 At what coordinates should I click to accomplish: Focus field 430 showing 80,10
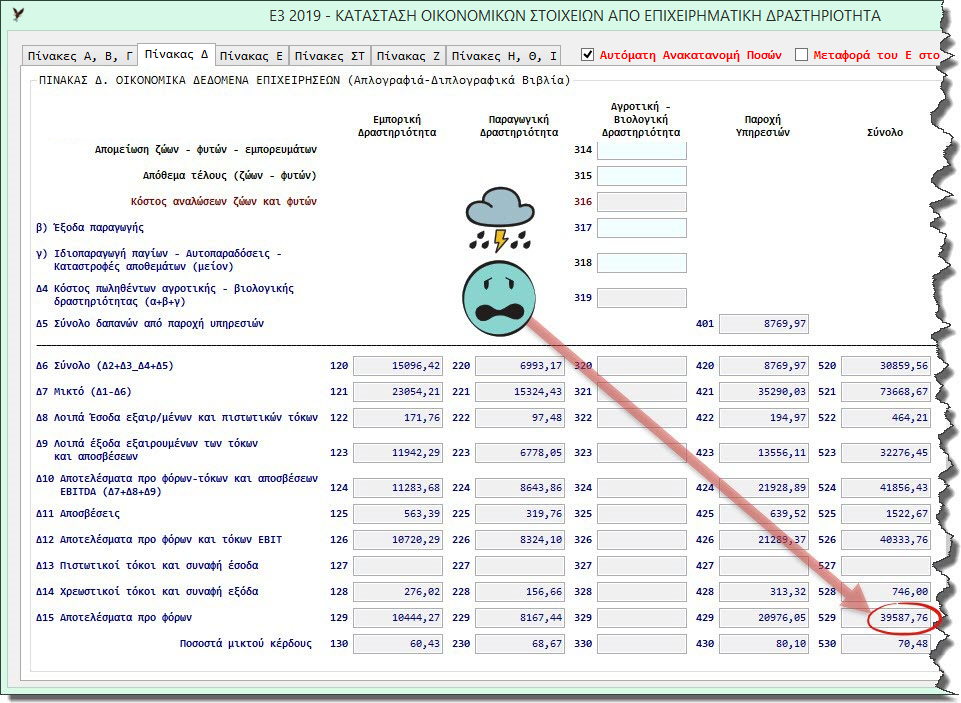(x=764, y=644)
